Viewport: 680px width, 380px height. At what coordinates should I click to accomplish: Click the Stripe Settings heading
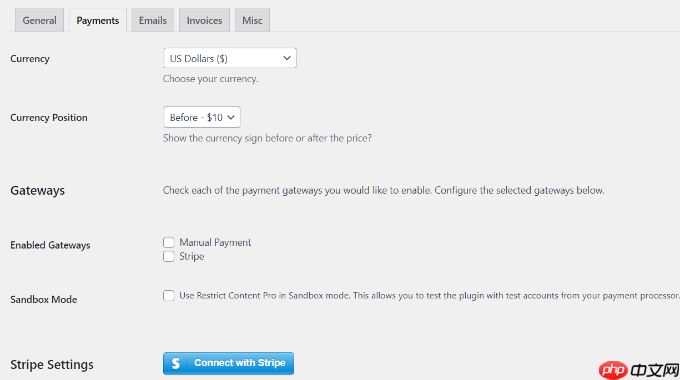[52, 365]
